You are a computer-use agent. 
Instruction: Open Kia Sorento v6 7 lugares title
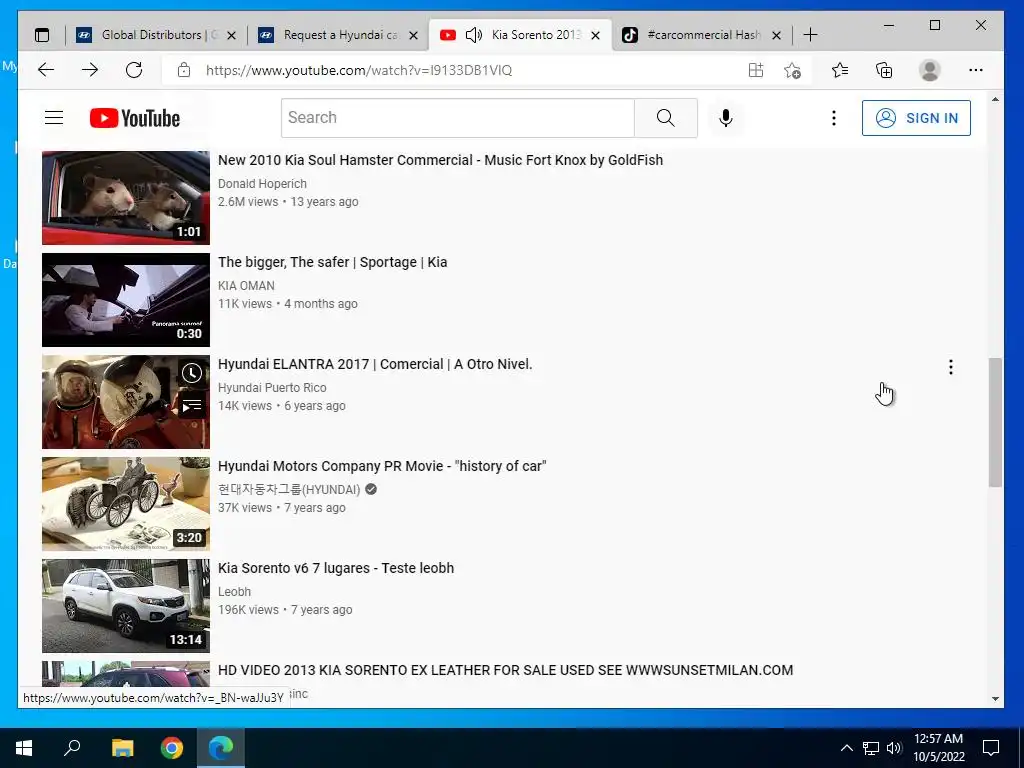point(336,568)
